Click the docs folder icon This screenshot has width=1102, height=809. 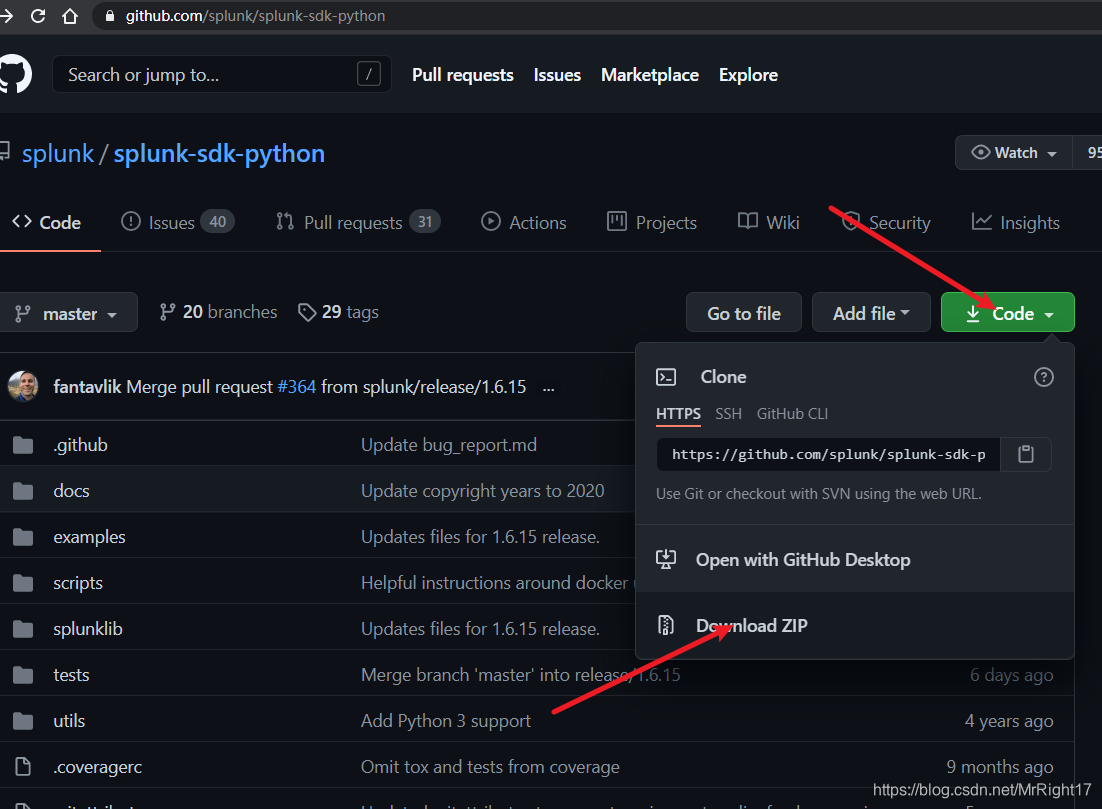click(23, 491)
